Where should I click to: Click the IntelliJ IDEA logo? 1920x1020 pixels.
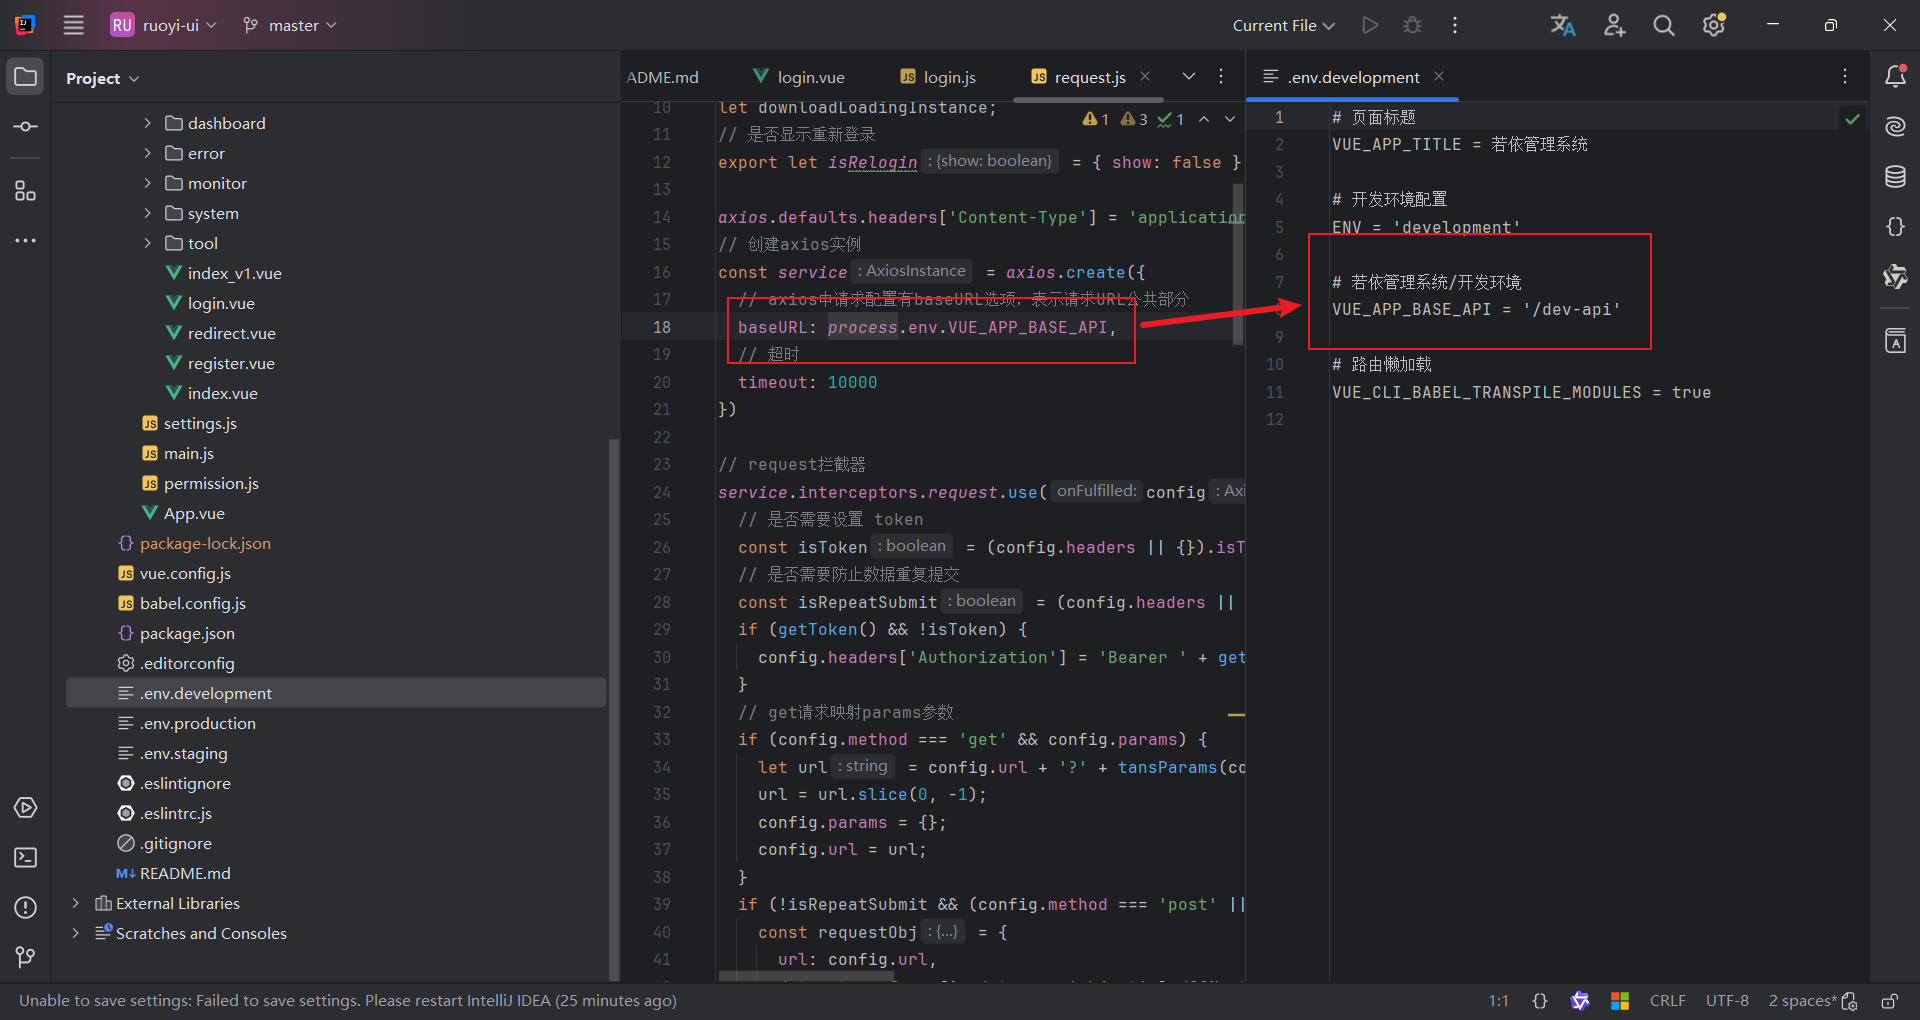[x=25, y=25]
